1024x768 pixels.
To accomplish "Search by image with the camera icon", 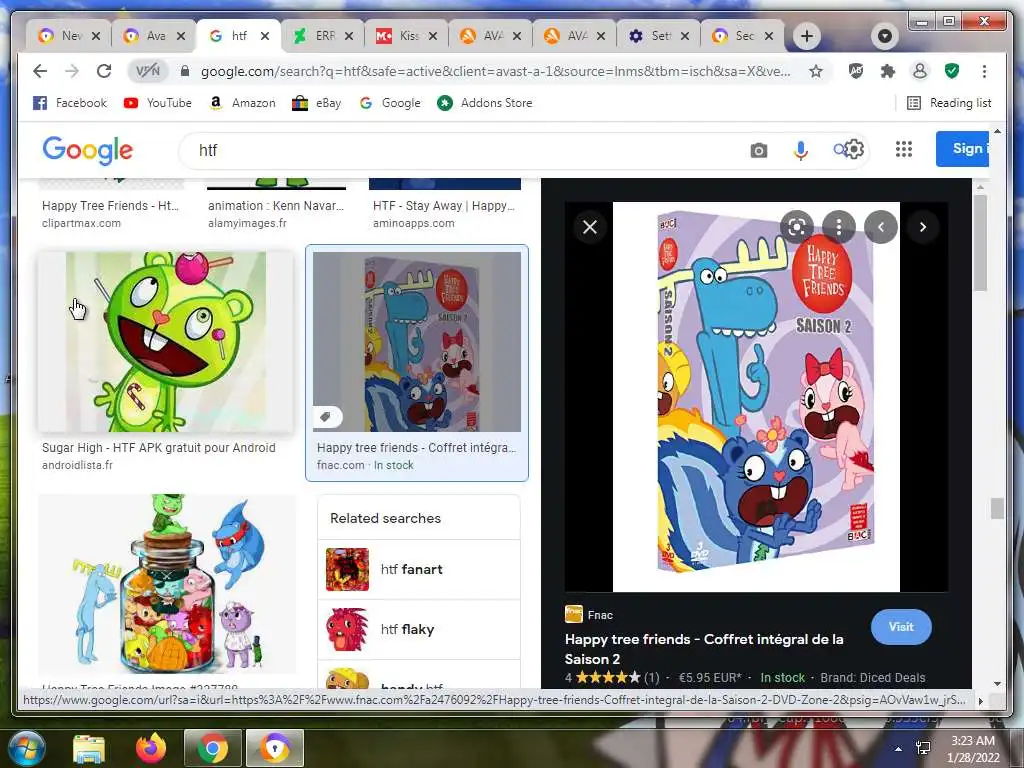I will [x=758, y=151].
